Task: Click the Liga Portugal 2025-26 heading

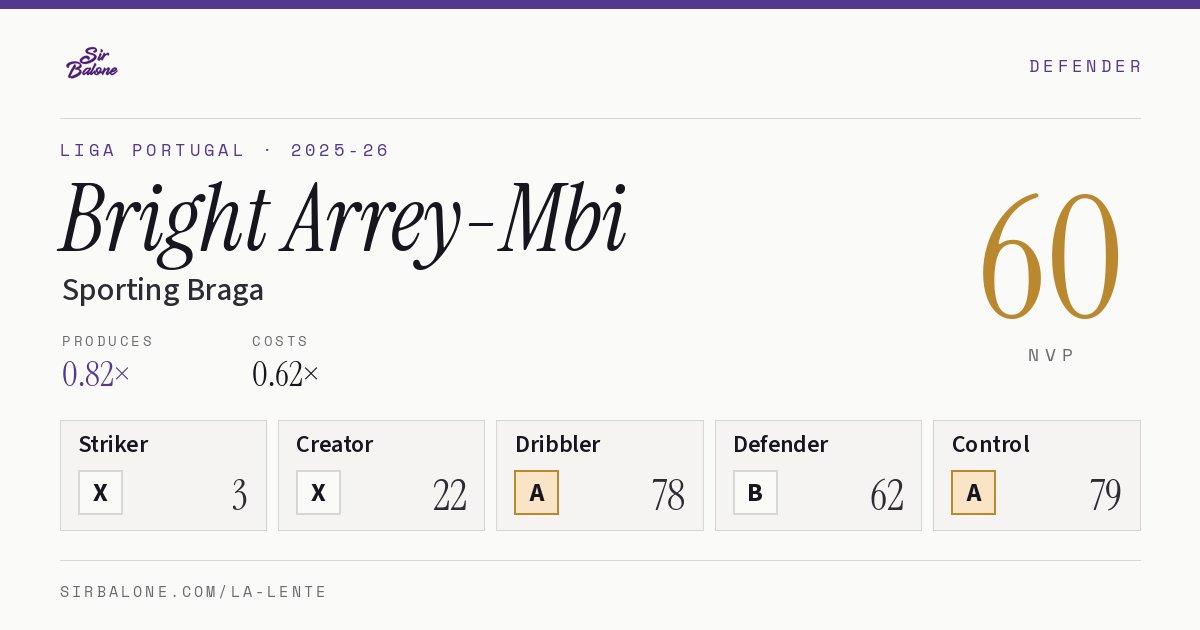Action: point(225,150)
